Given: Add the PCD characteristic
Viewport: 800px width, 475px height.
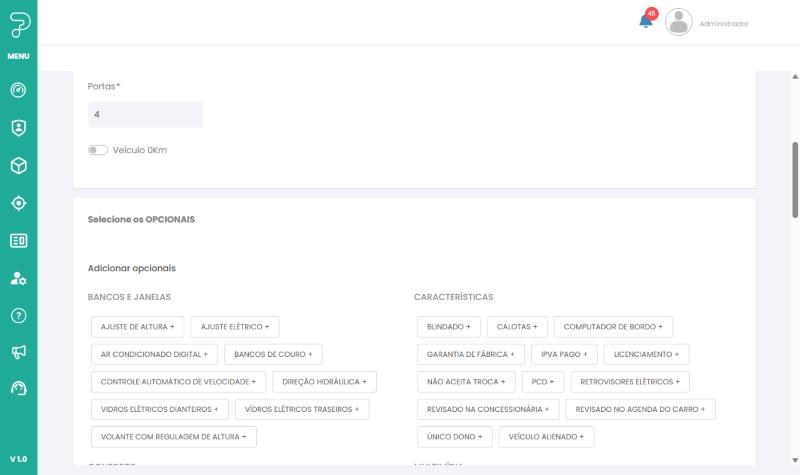Looking at the screenshot, I should (542, 382).
